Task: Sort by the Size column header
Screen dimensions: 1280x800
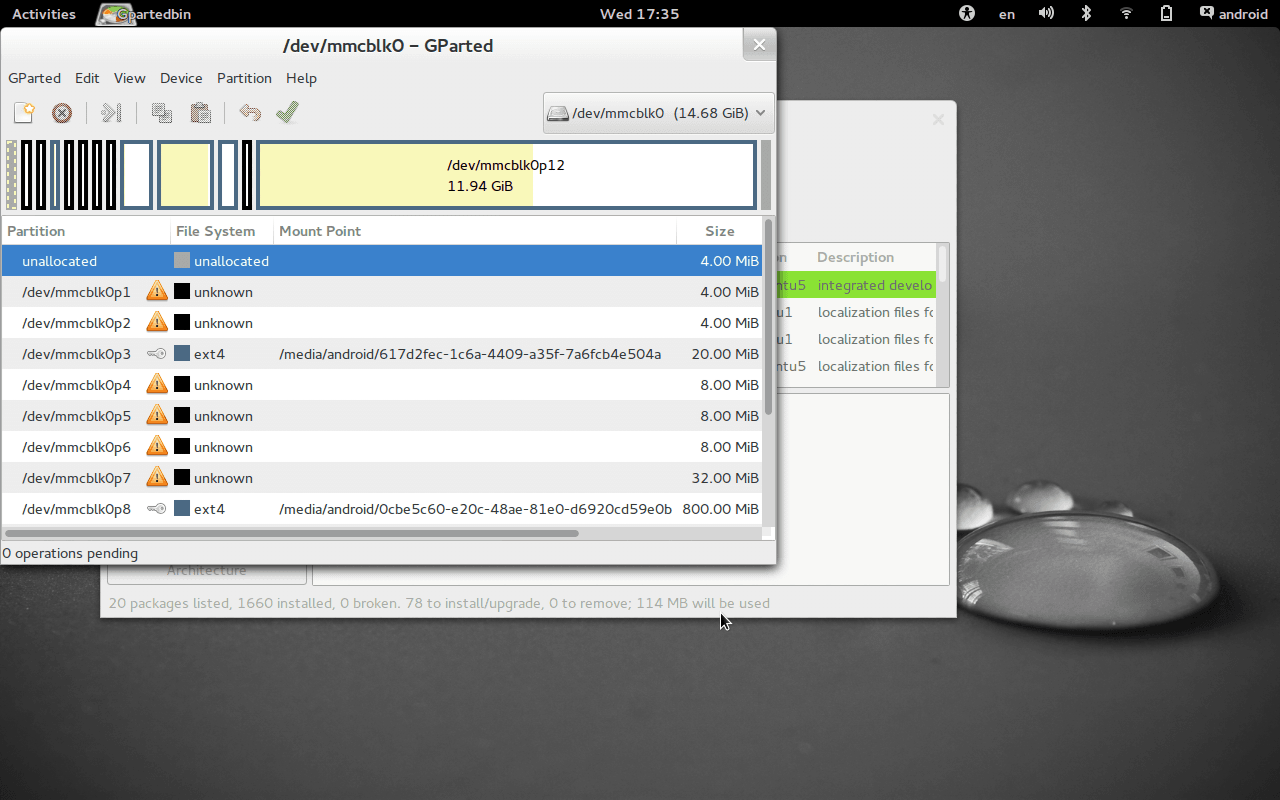Action: 719,231
